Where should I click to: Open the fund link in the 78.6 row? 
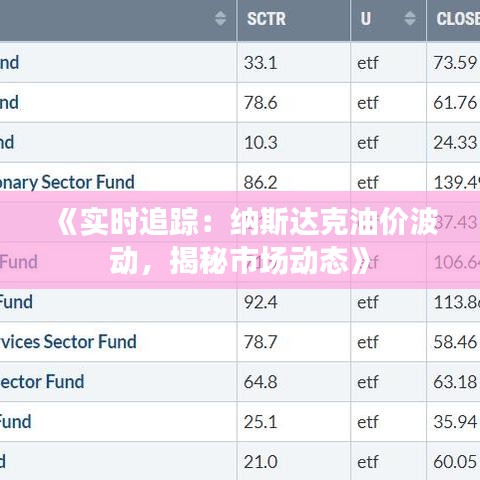point(9,102)
